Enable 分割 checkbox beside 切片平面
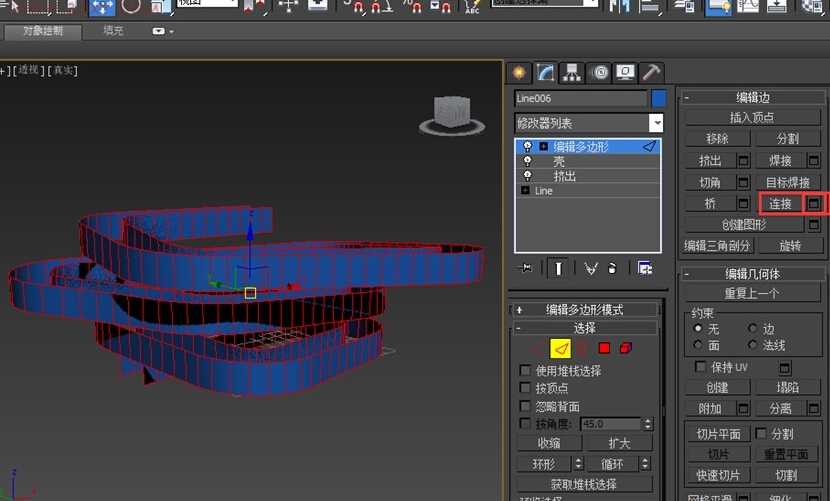The height and width of the screenshot is (501, 830). point(761,433)
